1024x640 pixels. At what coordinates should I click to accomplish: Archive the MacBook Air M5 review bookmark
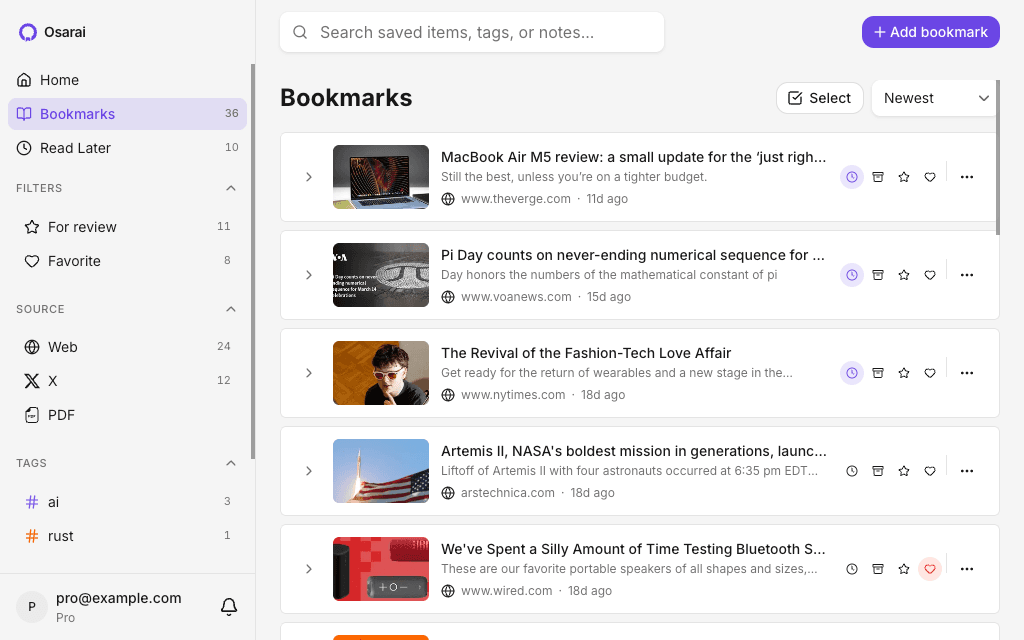(878, 177)
